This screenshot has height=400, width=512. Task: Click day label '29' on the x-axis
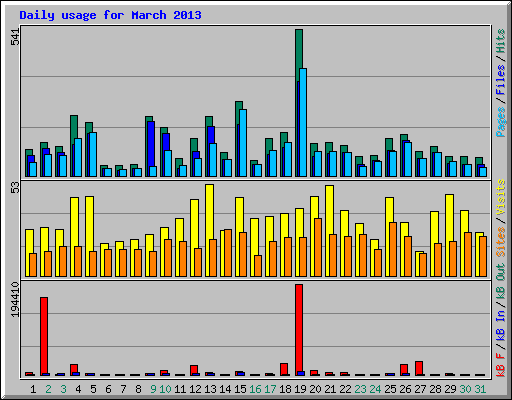point(450,389)
